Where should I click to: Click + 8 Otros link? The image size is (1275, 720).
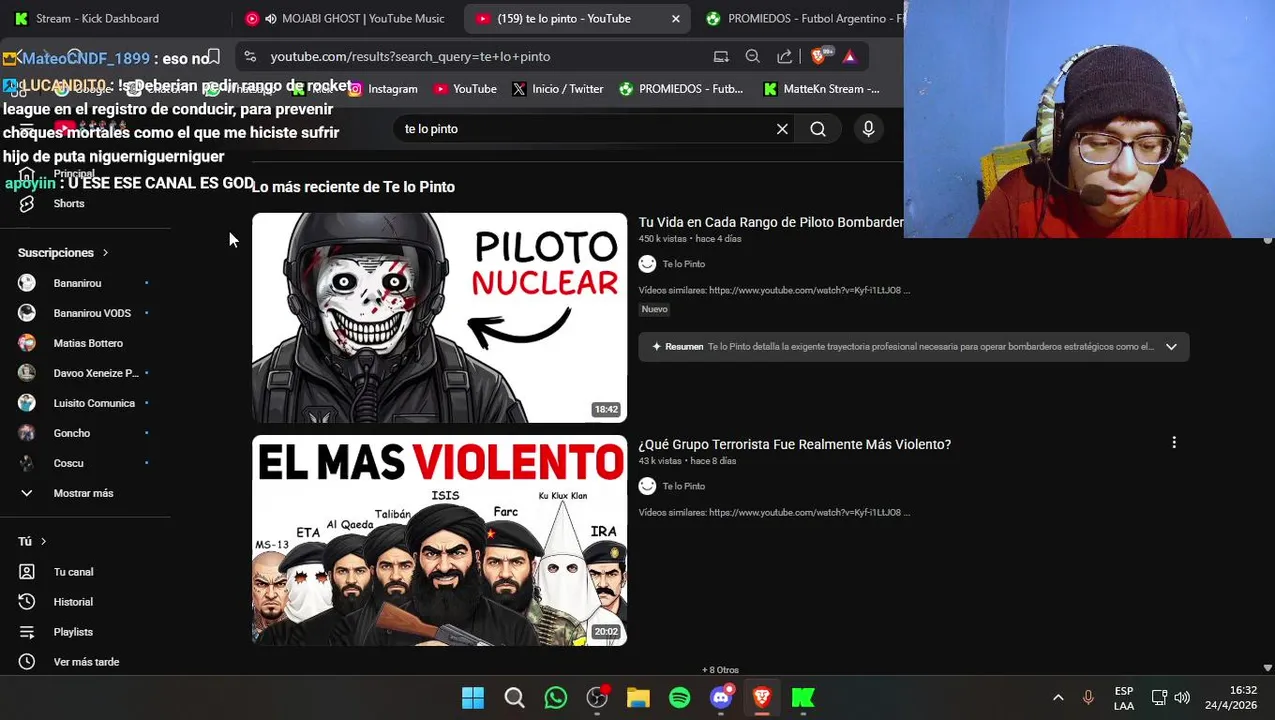click(x=720, y=670)
